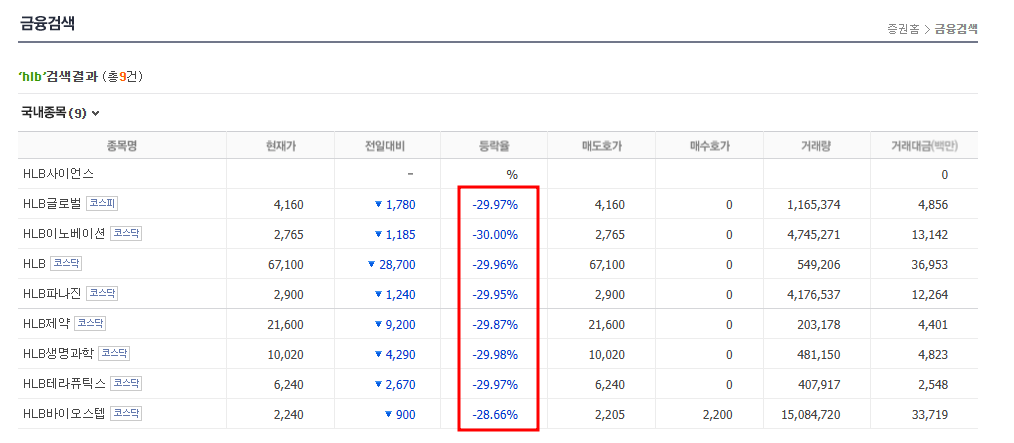The width and height of the screenshot is (1014, 443).
Task: Click the 4,745,271 volume value
Action: pyautogui.click(x=814, y=235)
